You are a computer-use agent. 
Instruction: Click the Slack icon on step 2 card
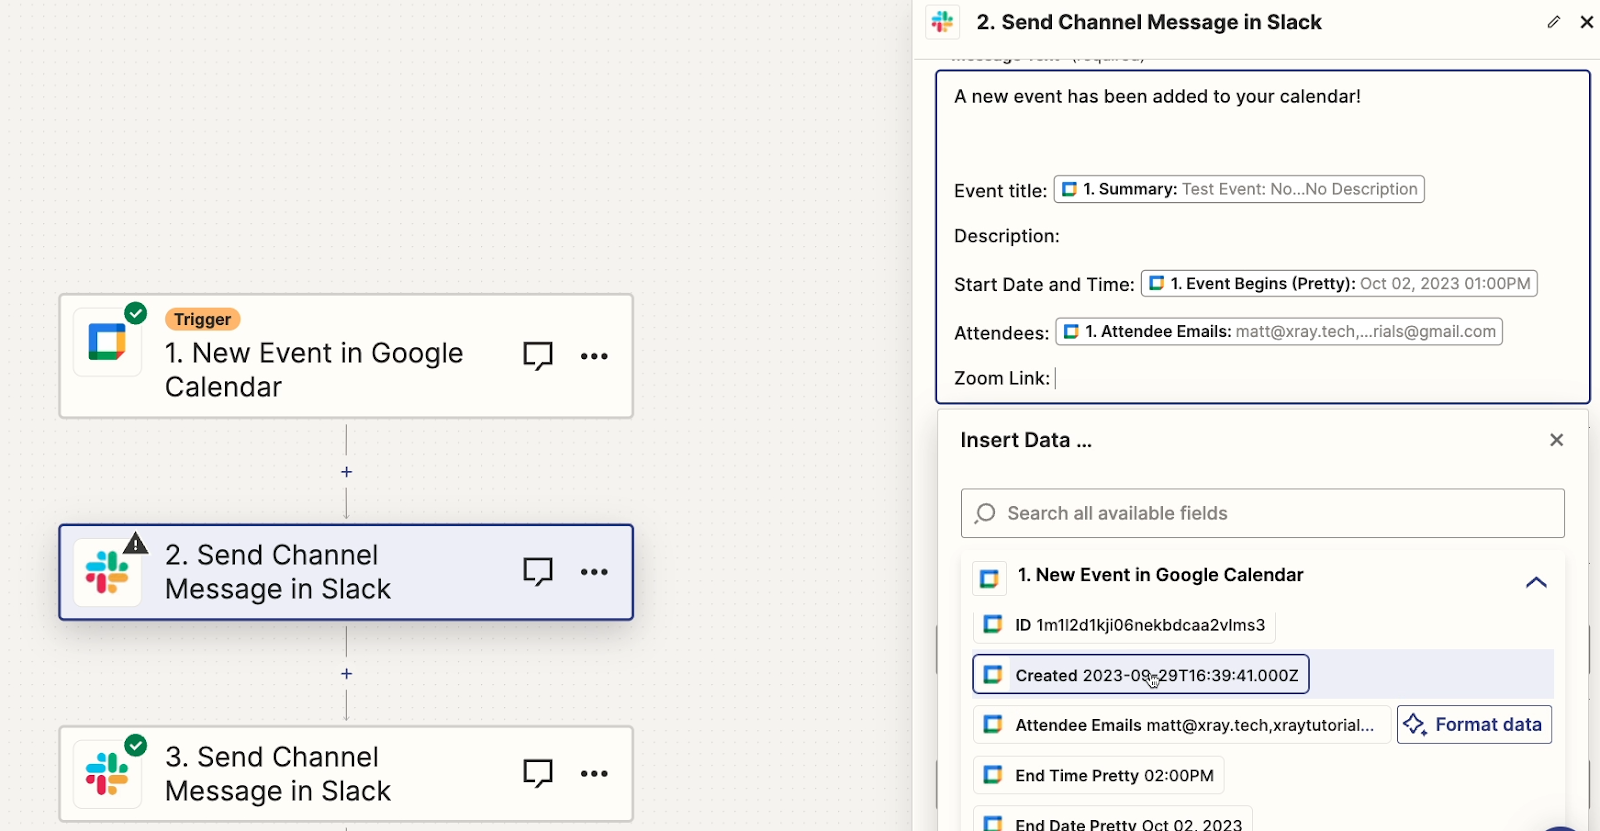(x=107, y=573)
